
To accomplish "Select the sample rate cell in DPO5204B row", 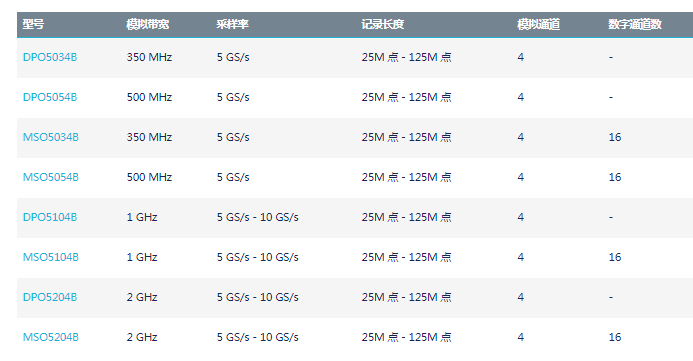I will tap(258, 297).
